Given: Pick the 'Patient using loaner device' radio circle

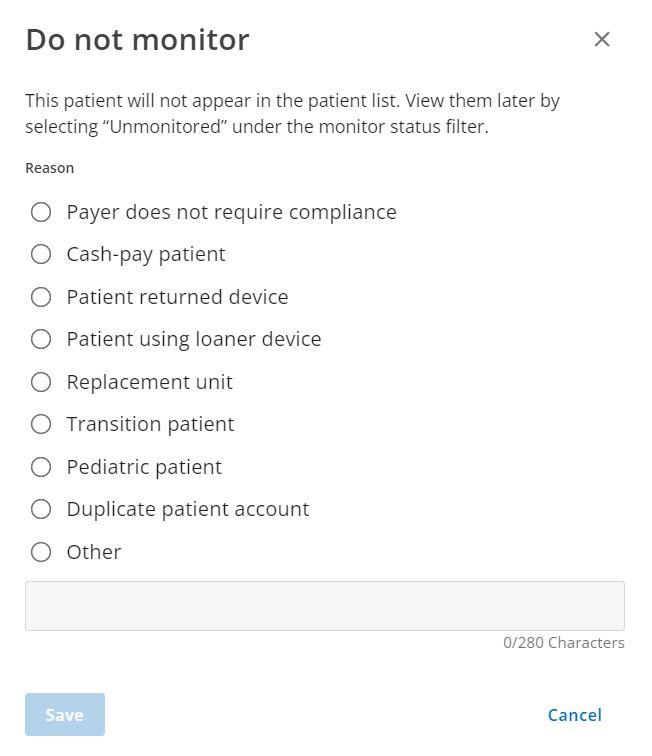Looking at the screenshot, I should pos(41,339).
